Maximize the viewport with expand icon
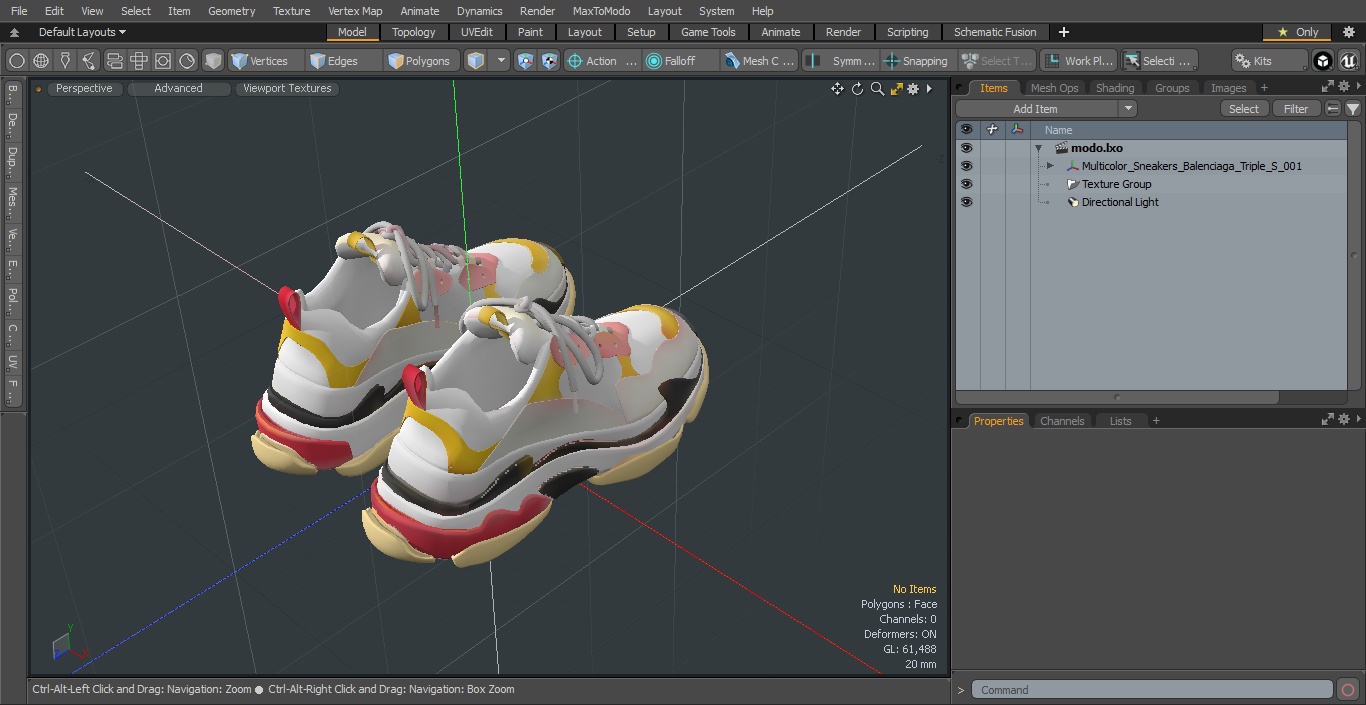1366x705 pixels. 896,89
